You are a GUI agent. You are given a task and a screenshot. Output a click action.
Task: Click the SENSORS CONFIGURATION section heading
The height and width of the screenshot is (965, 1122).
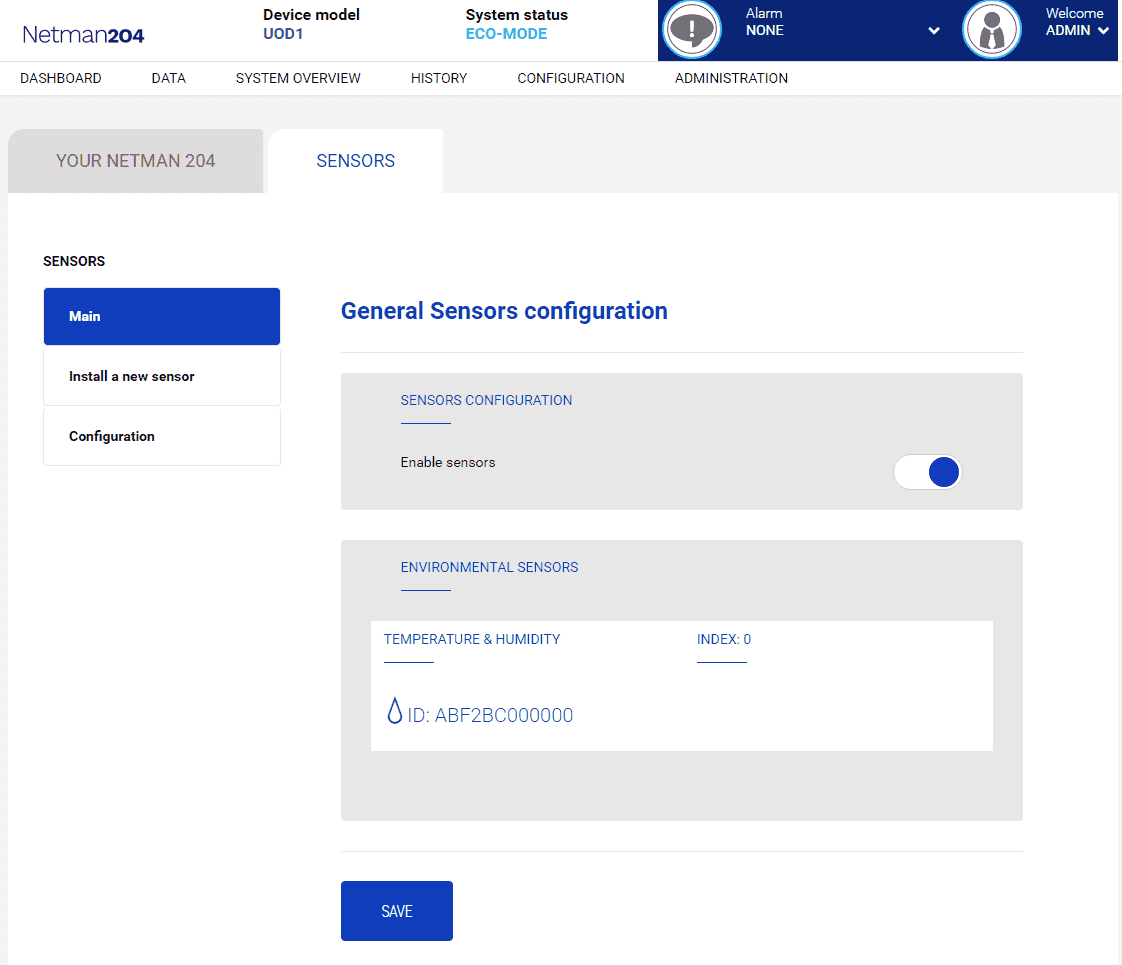(x=486, y=401)
